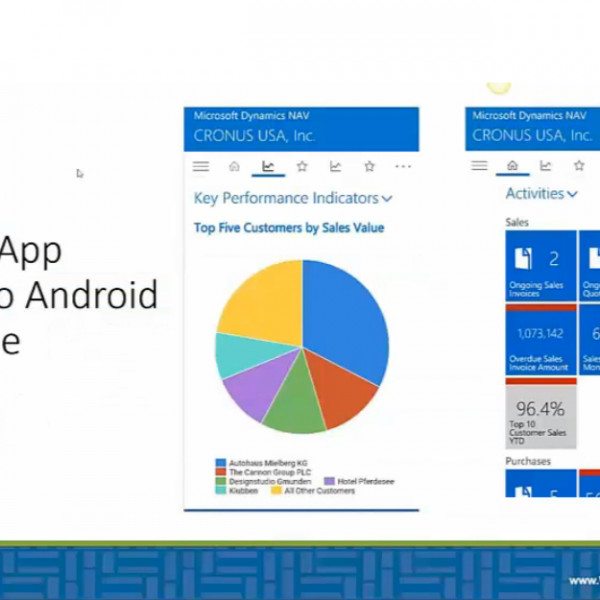This screenshot has height=600, width=600.
Task: Click the 1,073,142 overdue amount value
Action: click(x=540, y=334)
